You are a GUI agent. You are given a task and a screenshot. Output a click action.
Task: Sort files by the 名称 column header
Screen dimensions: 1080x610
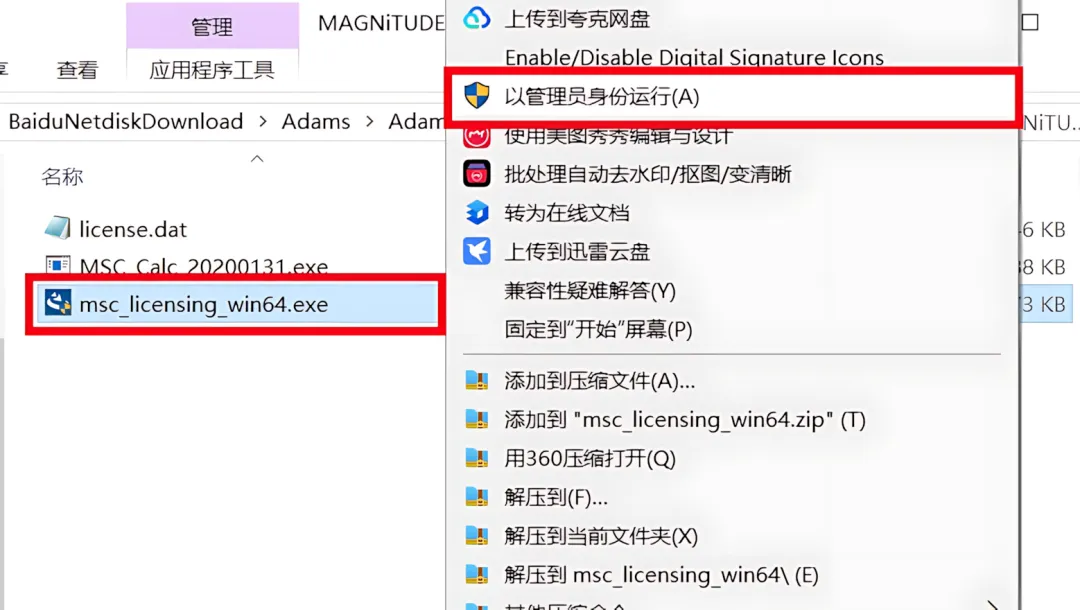(63, 177)
